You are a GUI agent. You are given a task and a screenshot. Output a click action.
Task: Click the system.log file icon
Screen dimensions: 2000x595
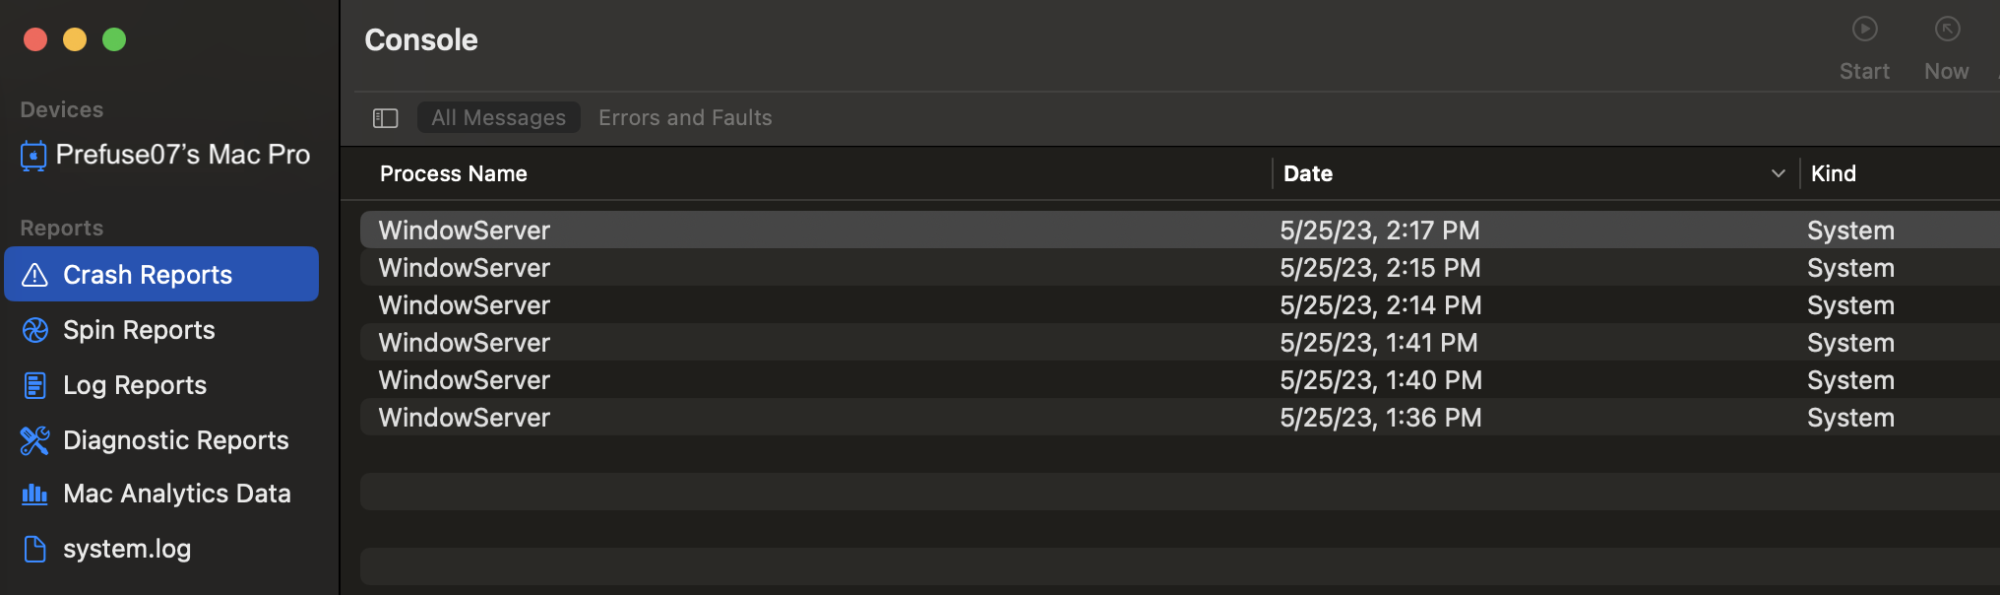pos(35,549)
